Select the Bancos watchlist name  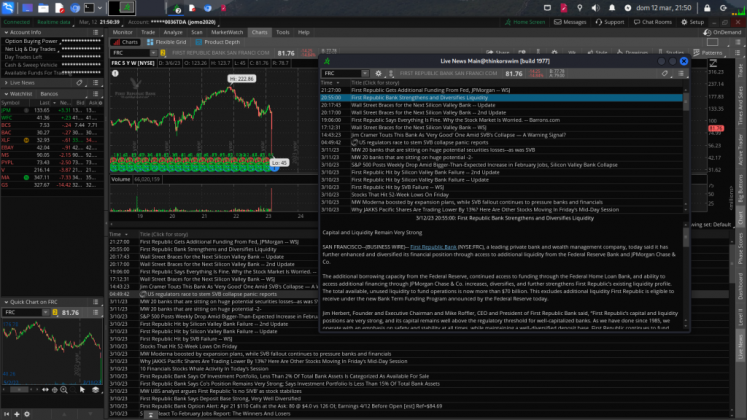click(x=49, y=94)
